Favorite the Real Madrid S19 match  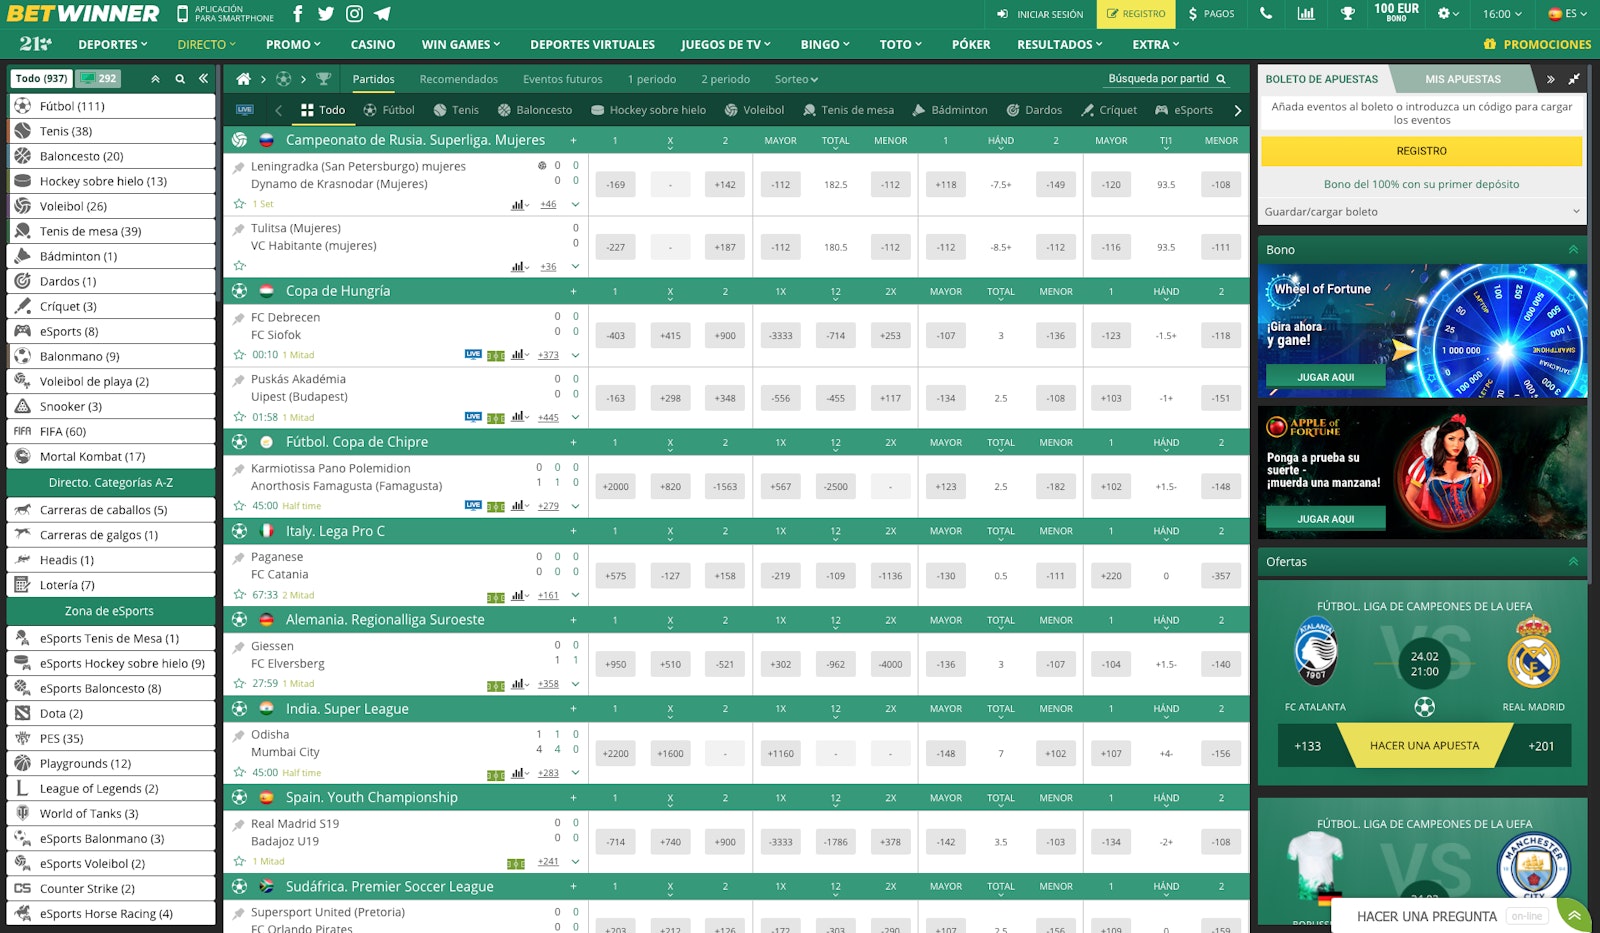click(240, 860)
